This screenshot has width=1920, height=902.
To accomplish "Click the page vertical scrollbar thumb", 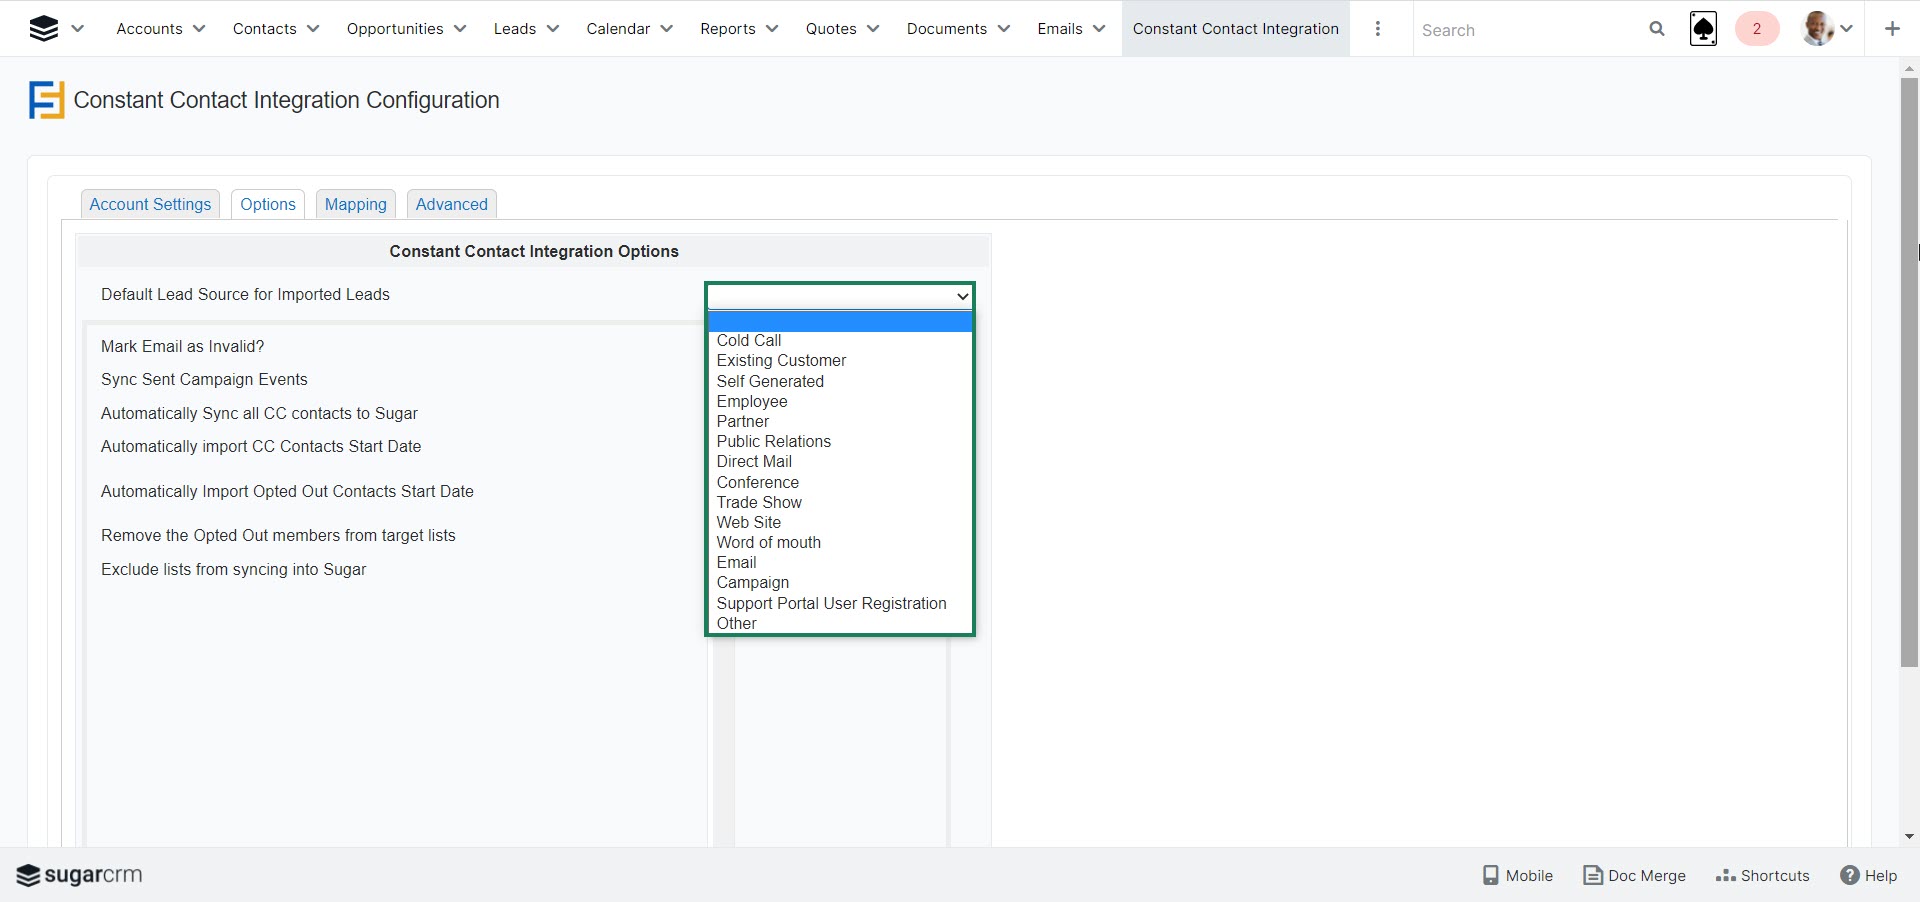I will pos(1909,372).
